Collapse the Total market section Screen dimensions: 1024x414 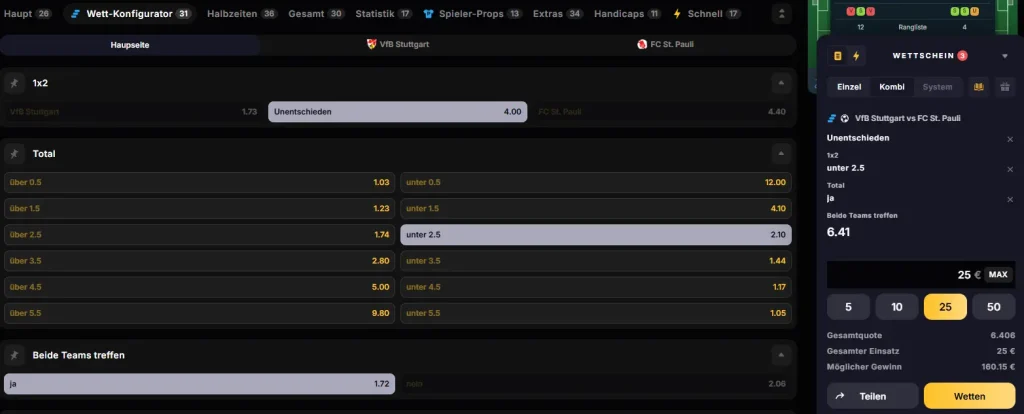coord(781,154)
